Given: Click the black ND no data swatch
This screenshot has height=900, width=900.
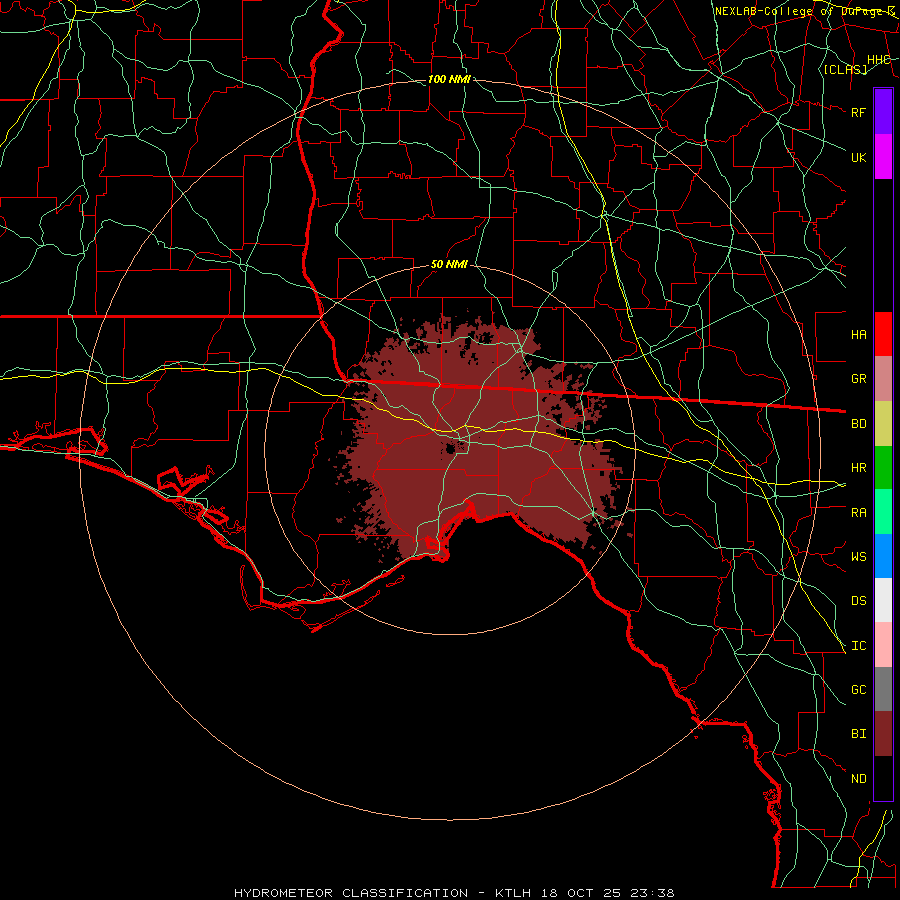Looking at the screenshot, I should [883, 778].
